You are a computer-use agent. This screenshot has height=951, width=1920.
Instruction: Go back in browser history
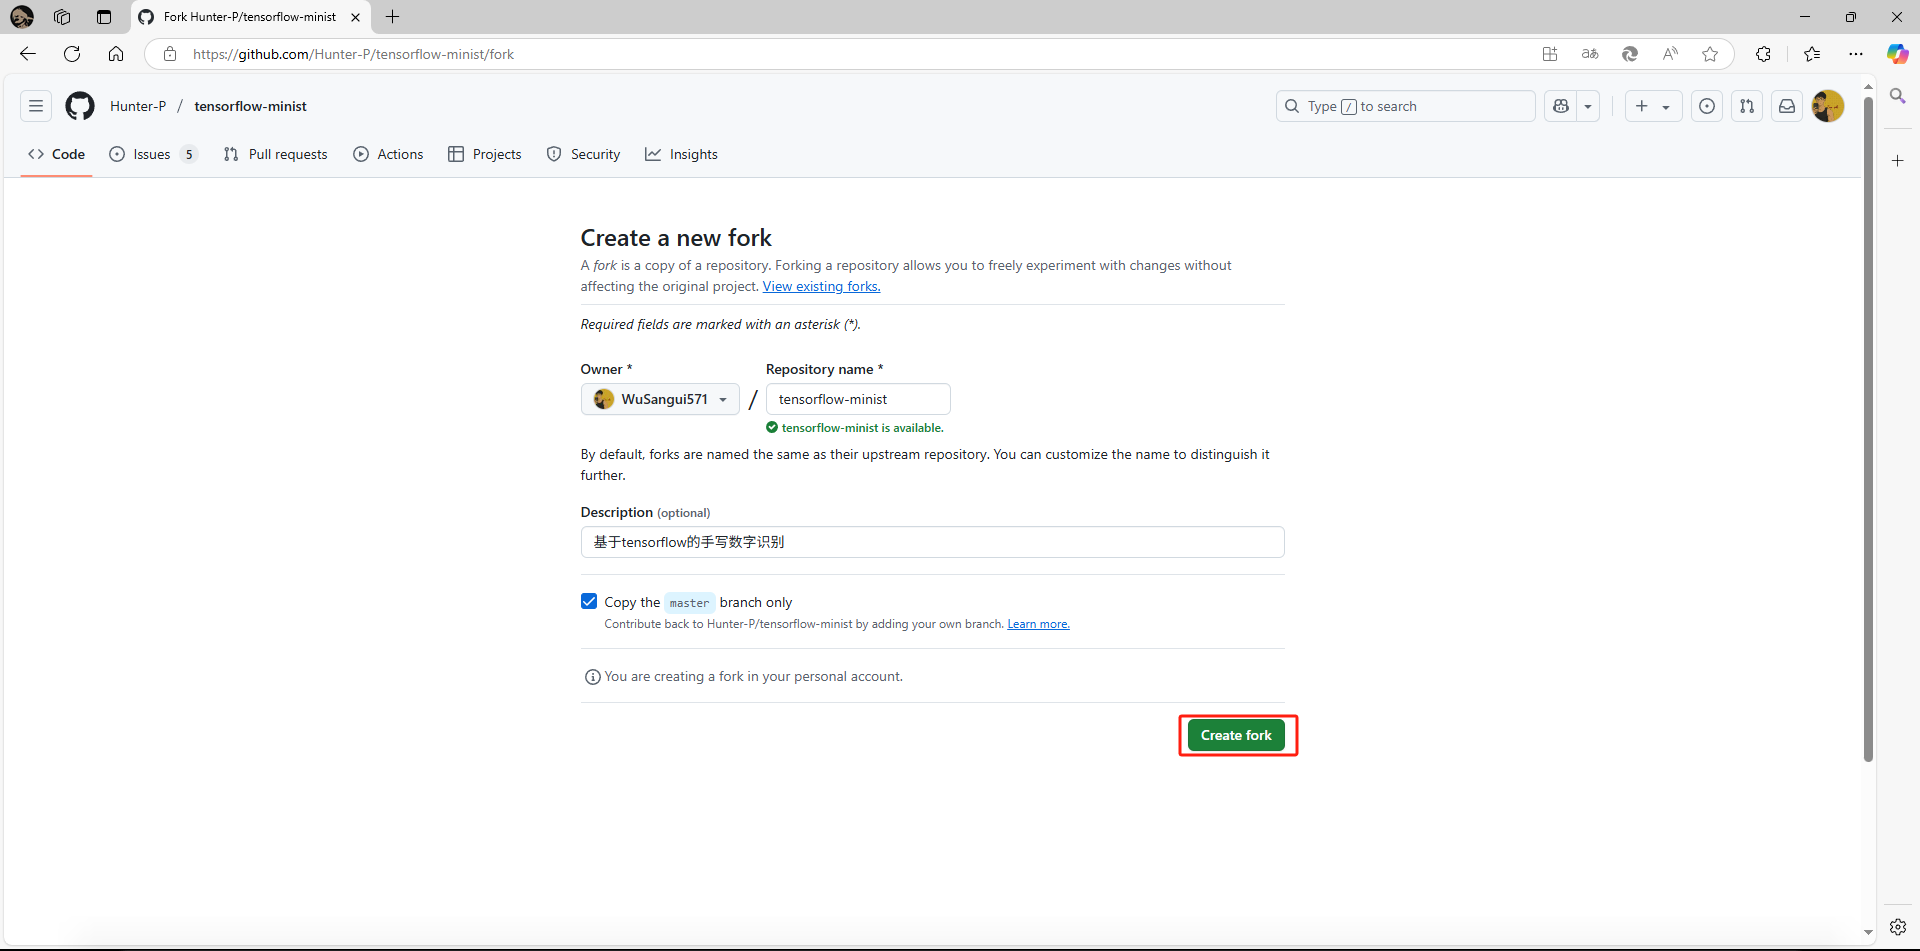point(28,54)
